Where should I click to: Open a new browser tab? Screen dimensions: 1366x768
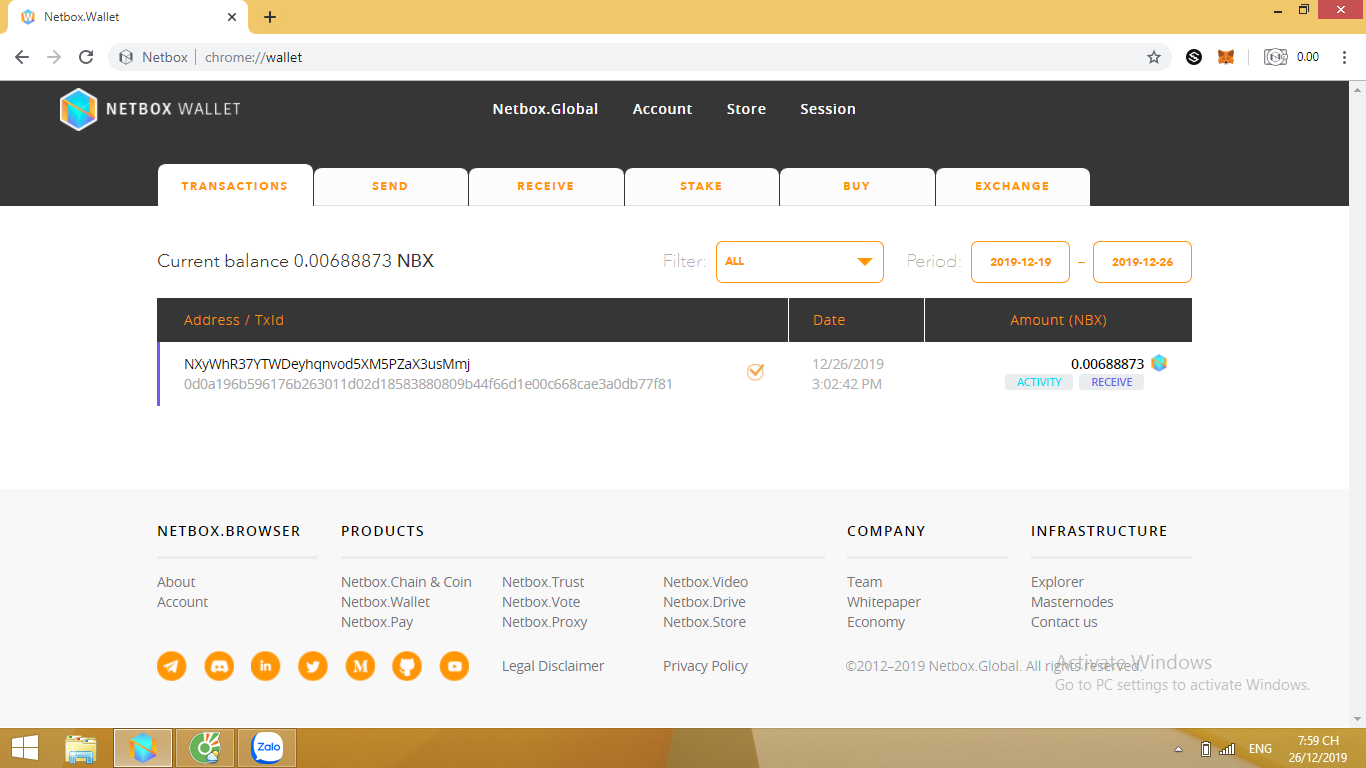coord(270,17)
